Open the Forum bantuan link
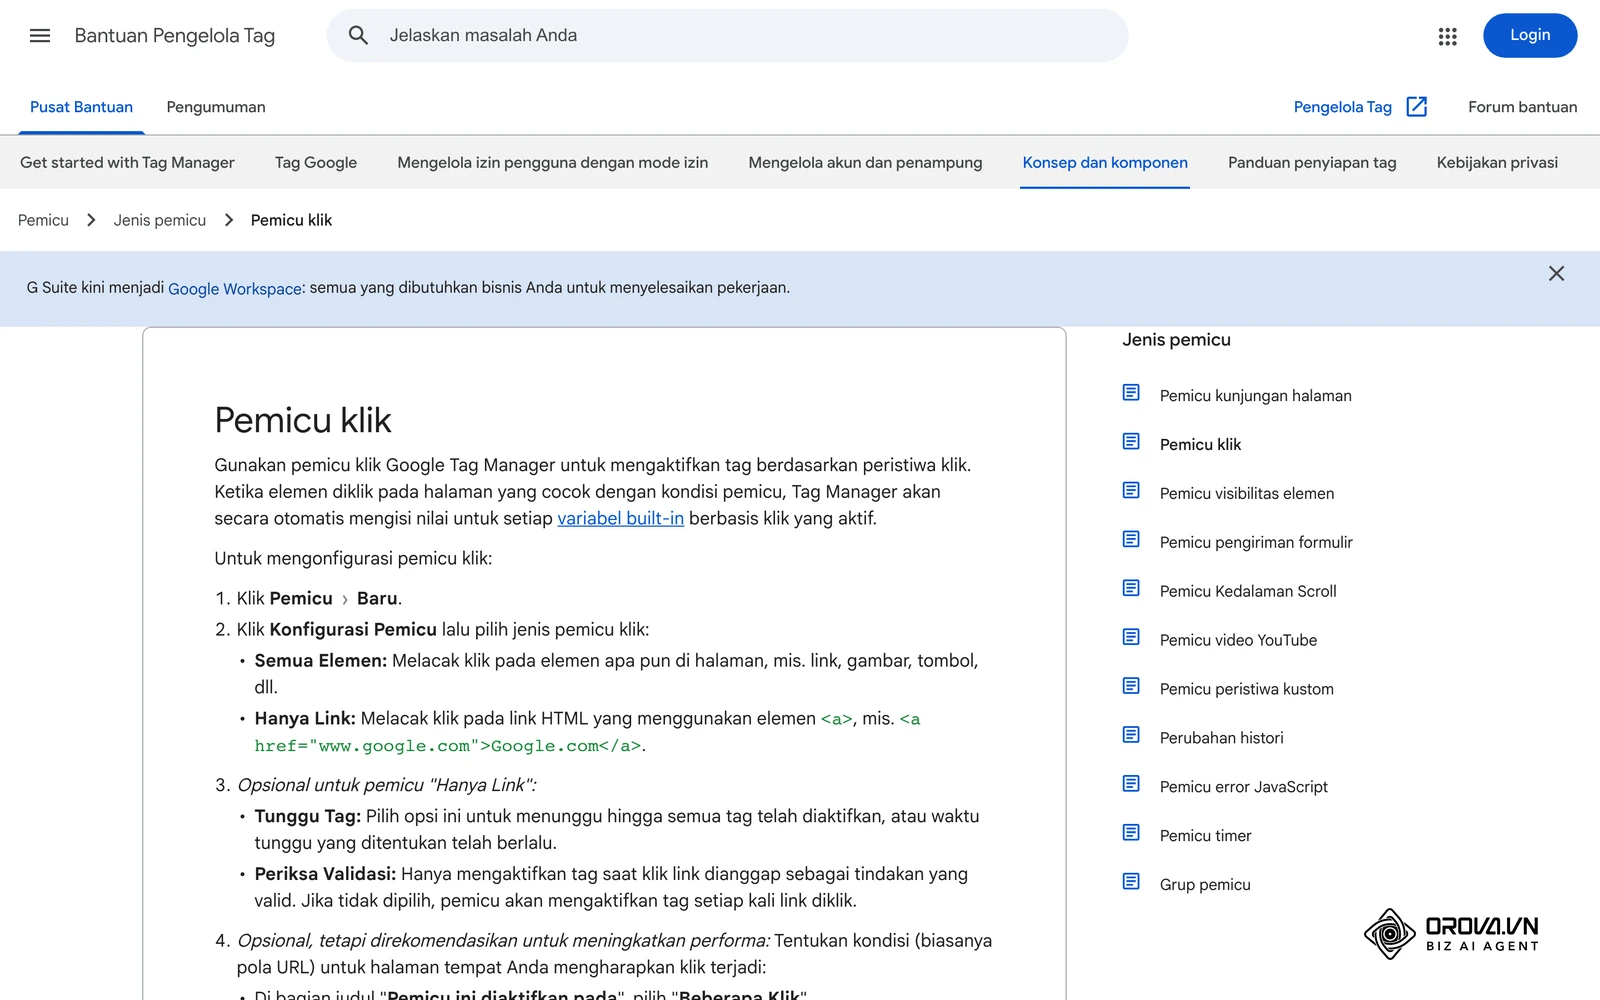1600x1000 pixels. tap(1522, 107)
